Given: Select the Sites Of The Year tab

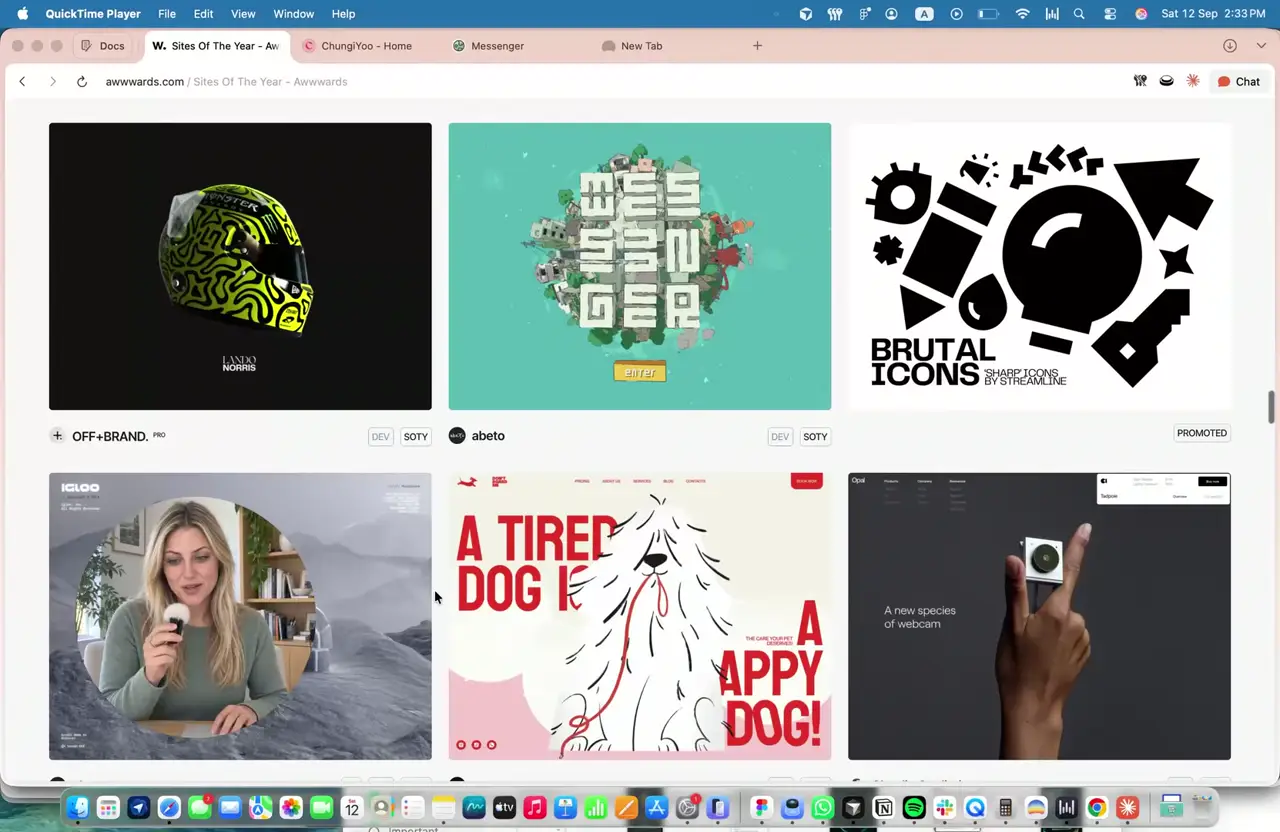Looking at the screenshot, I should pos(216,46).
